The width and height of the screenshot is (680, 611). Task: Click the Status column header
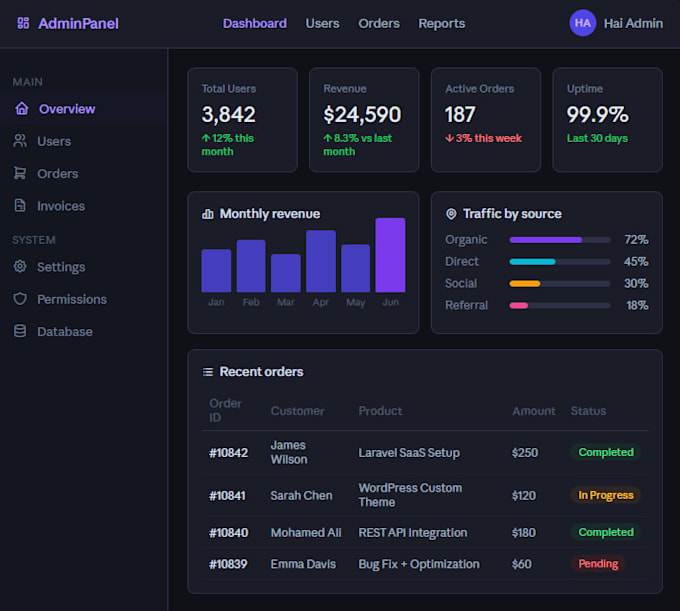pos(588,411)
